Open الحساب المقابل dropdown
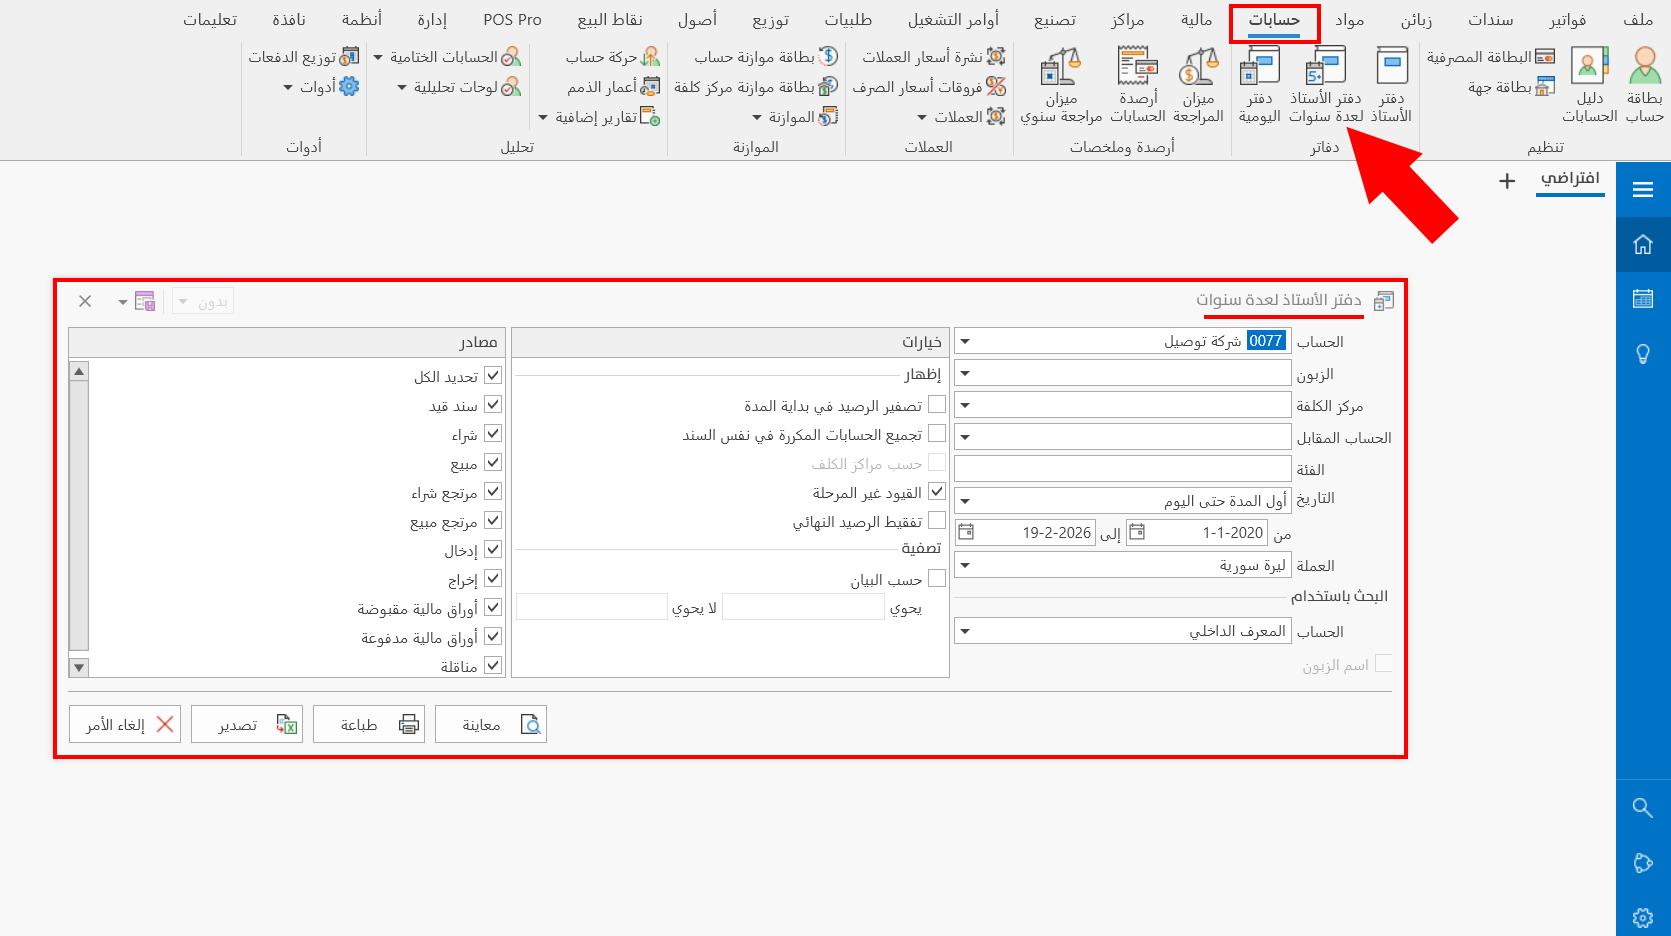 [x=965, y=437]
